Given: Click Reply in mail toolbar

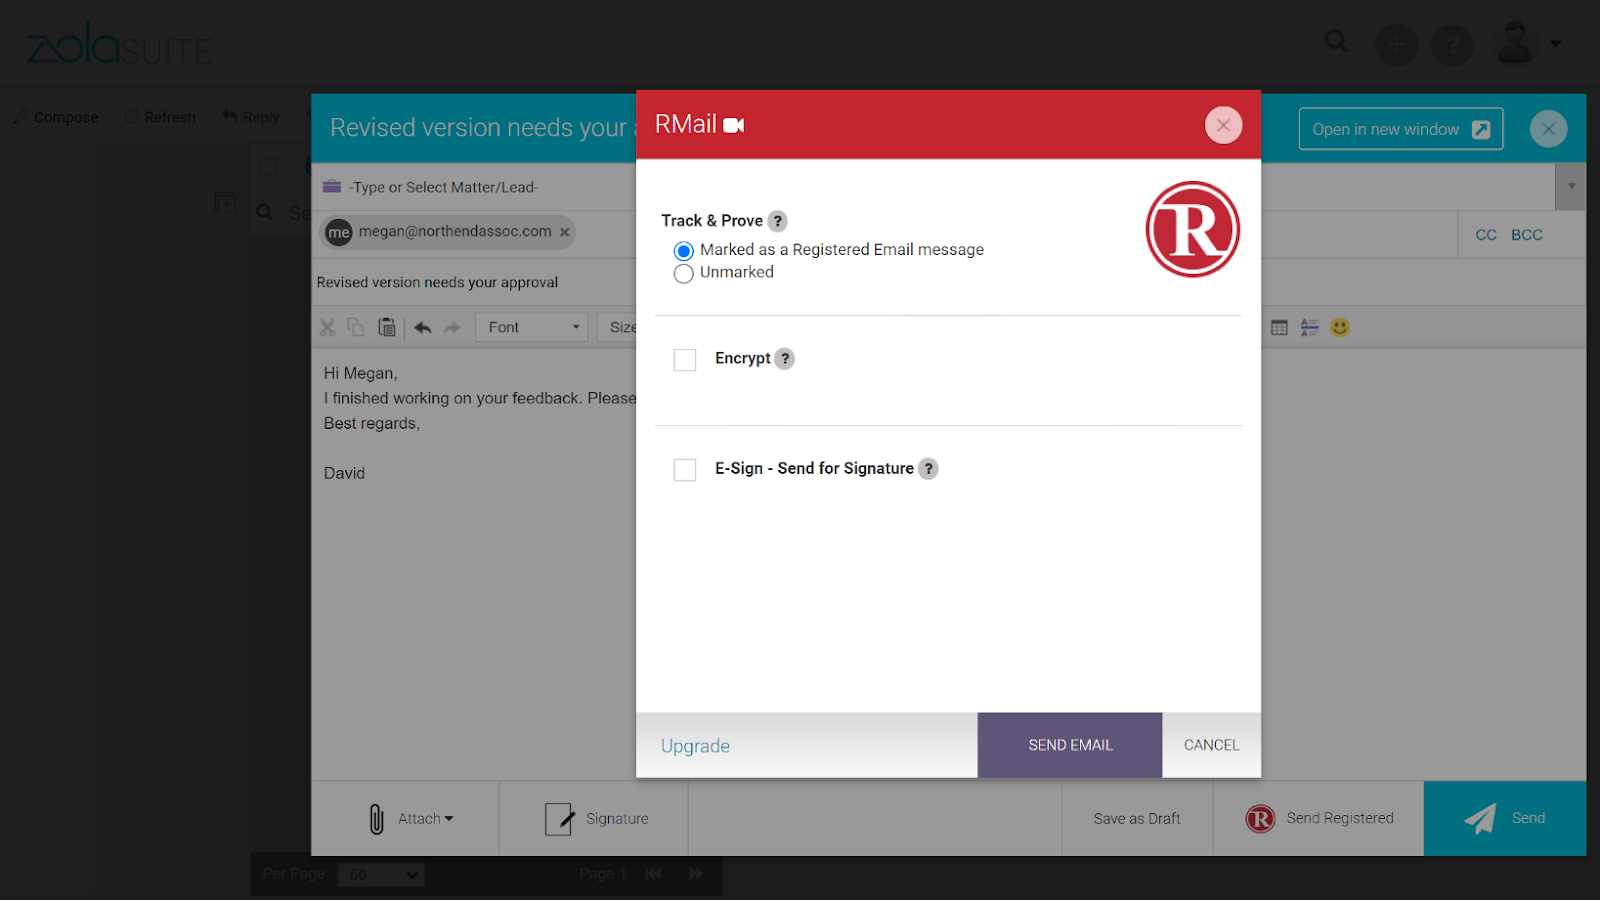Looking at the screenshot, I should [251, 117].
